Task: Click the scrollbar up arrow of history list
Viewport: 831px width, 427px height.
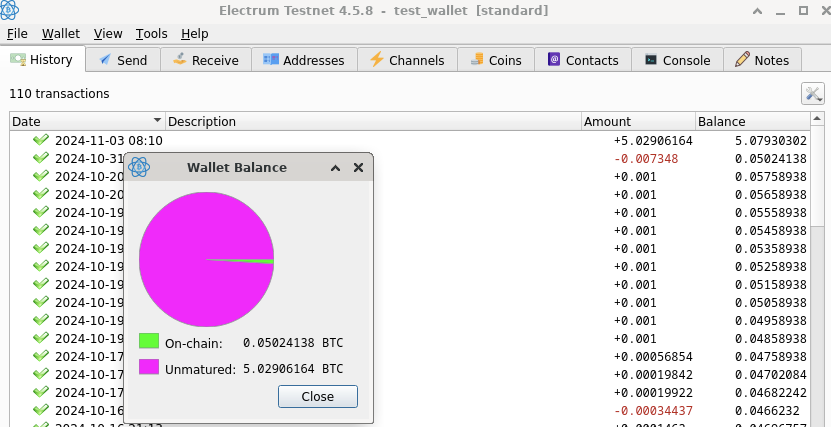Action: pyautogui.click(x=817, y=119)
